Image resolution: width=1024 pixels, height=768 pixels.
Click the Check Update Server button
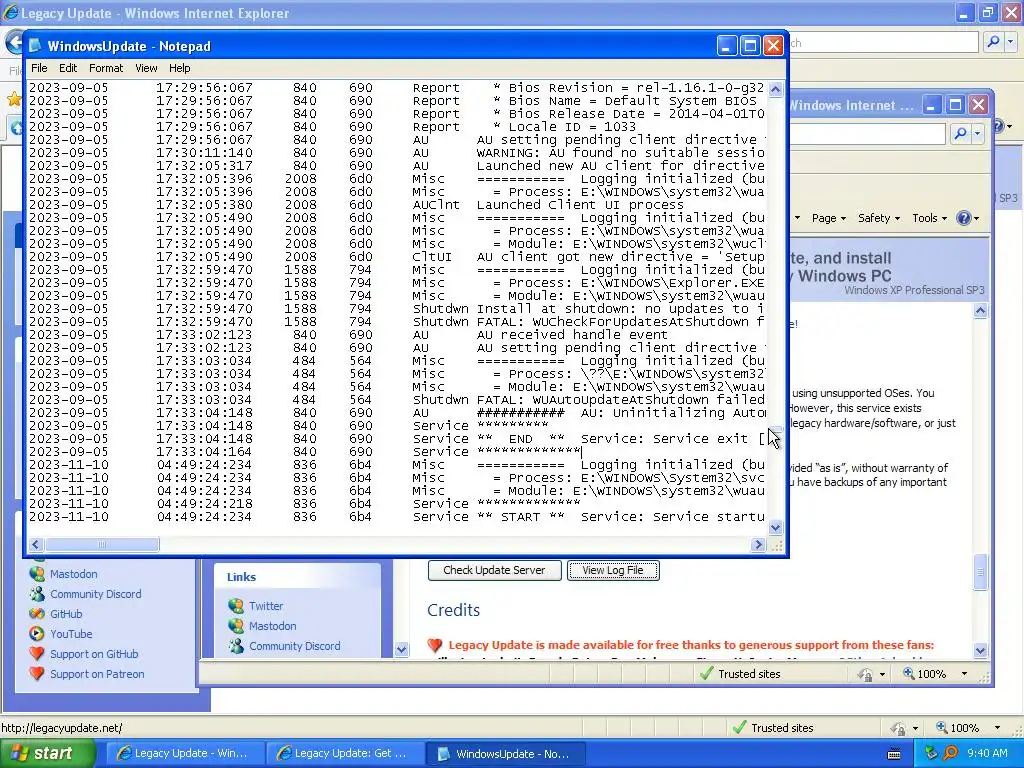coord(494,570)
